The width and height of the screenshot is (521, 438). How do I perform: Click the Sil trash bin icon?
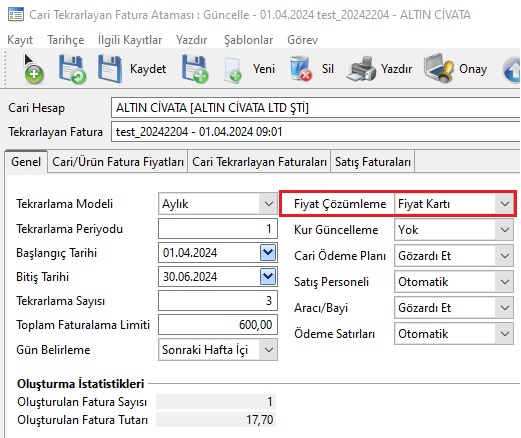pyautogui.click(x=301, y=69)
